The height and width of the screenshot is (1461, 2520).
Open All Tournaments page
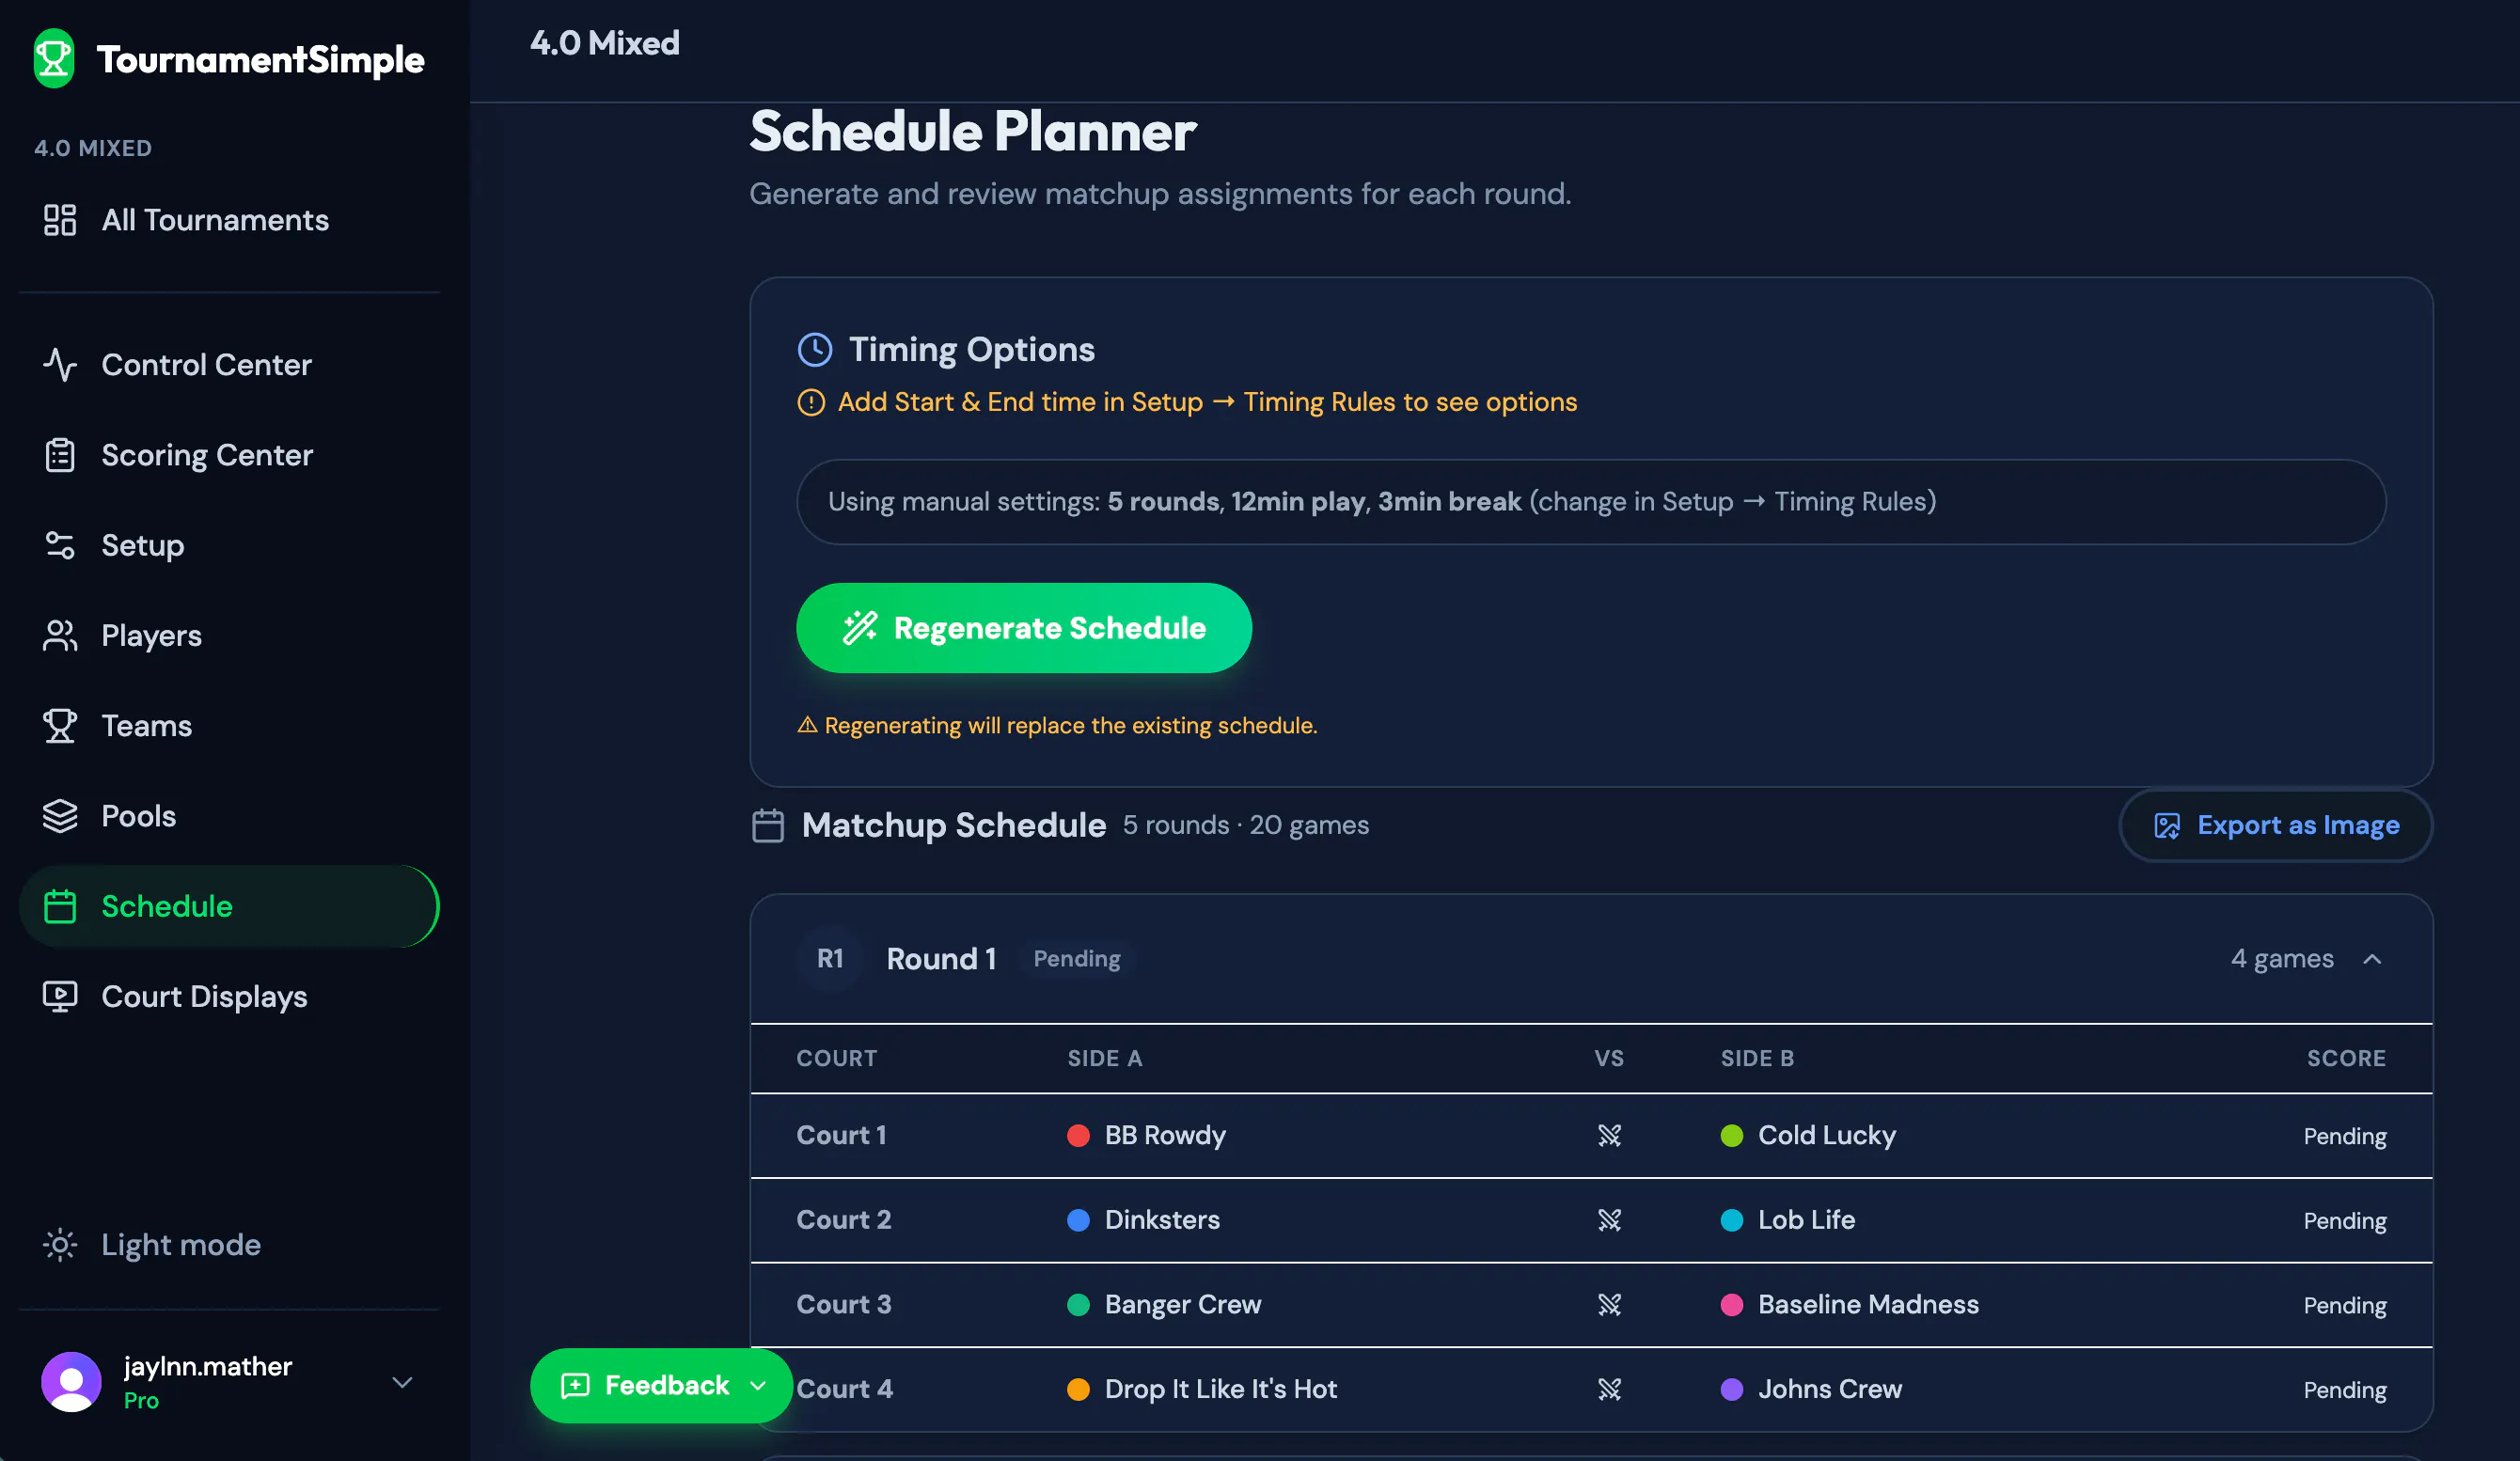(229, 220)
